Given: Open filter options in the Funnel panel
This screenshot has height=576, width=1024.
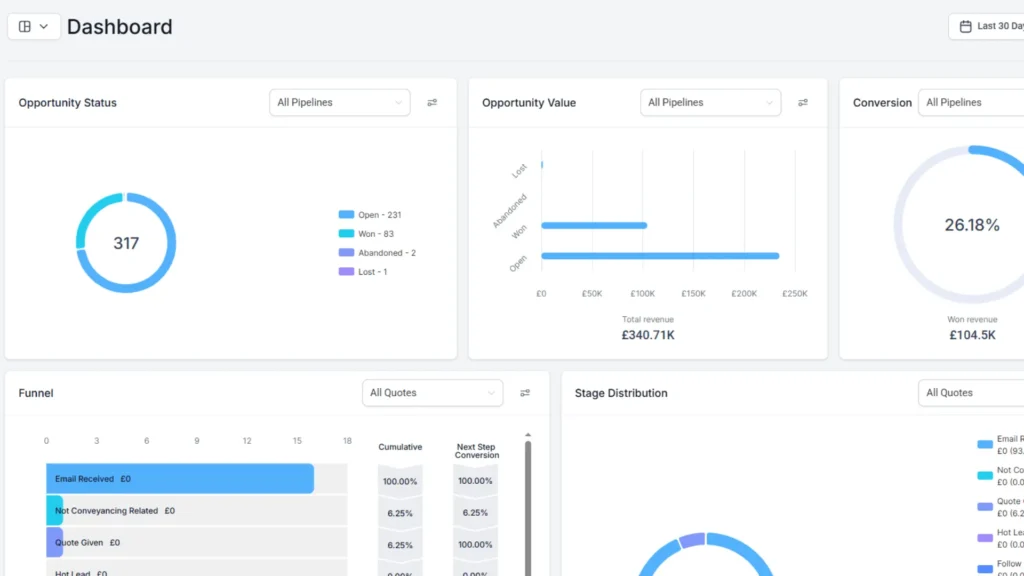Looking at the screenshot, I should pos(525,392).
